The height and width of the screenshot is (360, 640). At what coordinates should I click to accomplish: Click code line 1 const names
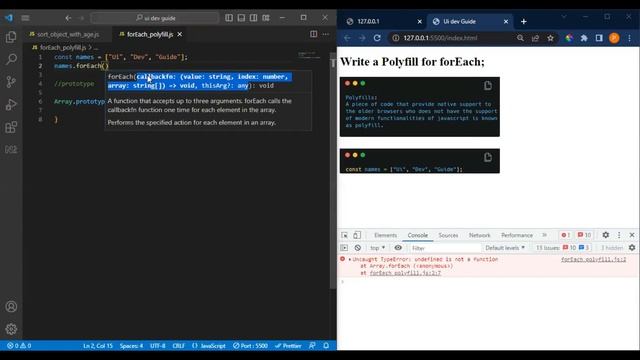(121, 57)
